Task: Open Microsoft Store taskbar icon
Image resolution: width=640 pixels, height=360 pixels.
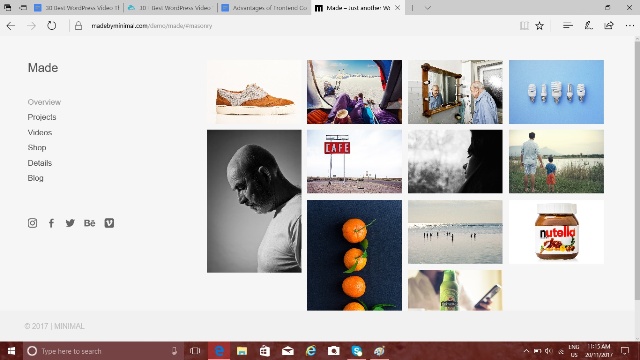Action: pos(265,351)
